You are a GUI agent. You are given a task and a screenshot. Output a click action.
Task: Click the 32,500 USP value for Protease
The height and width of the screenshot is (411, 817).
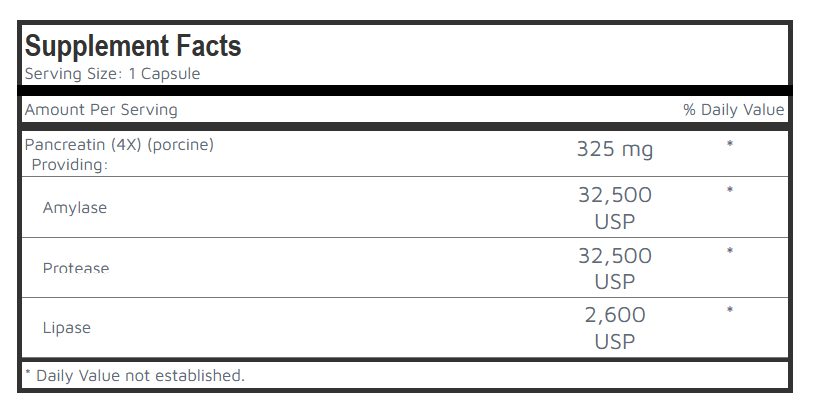tap(614, 268)
